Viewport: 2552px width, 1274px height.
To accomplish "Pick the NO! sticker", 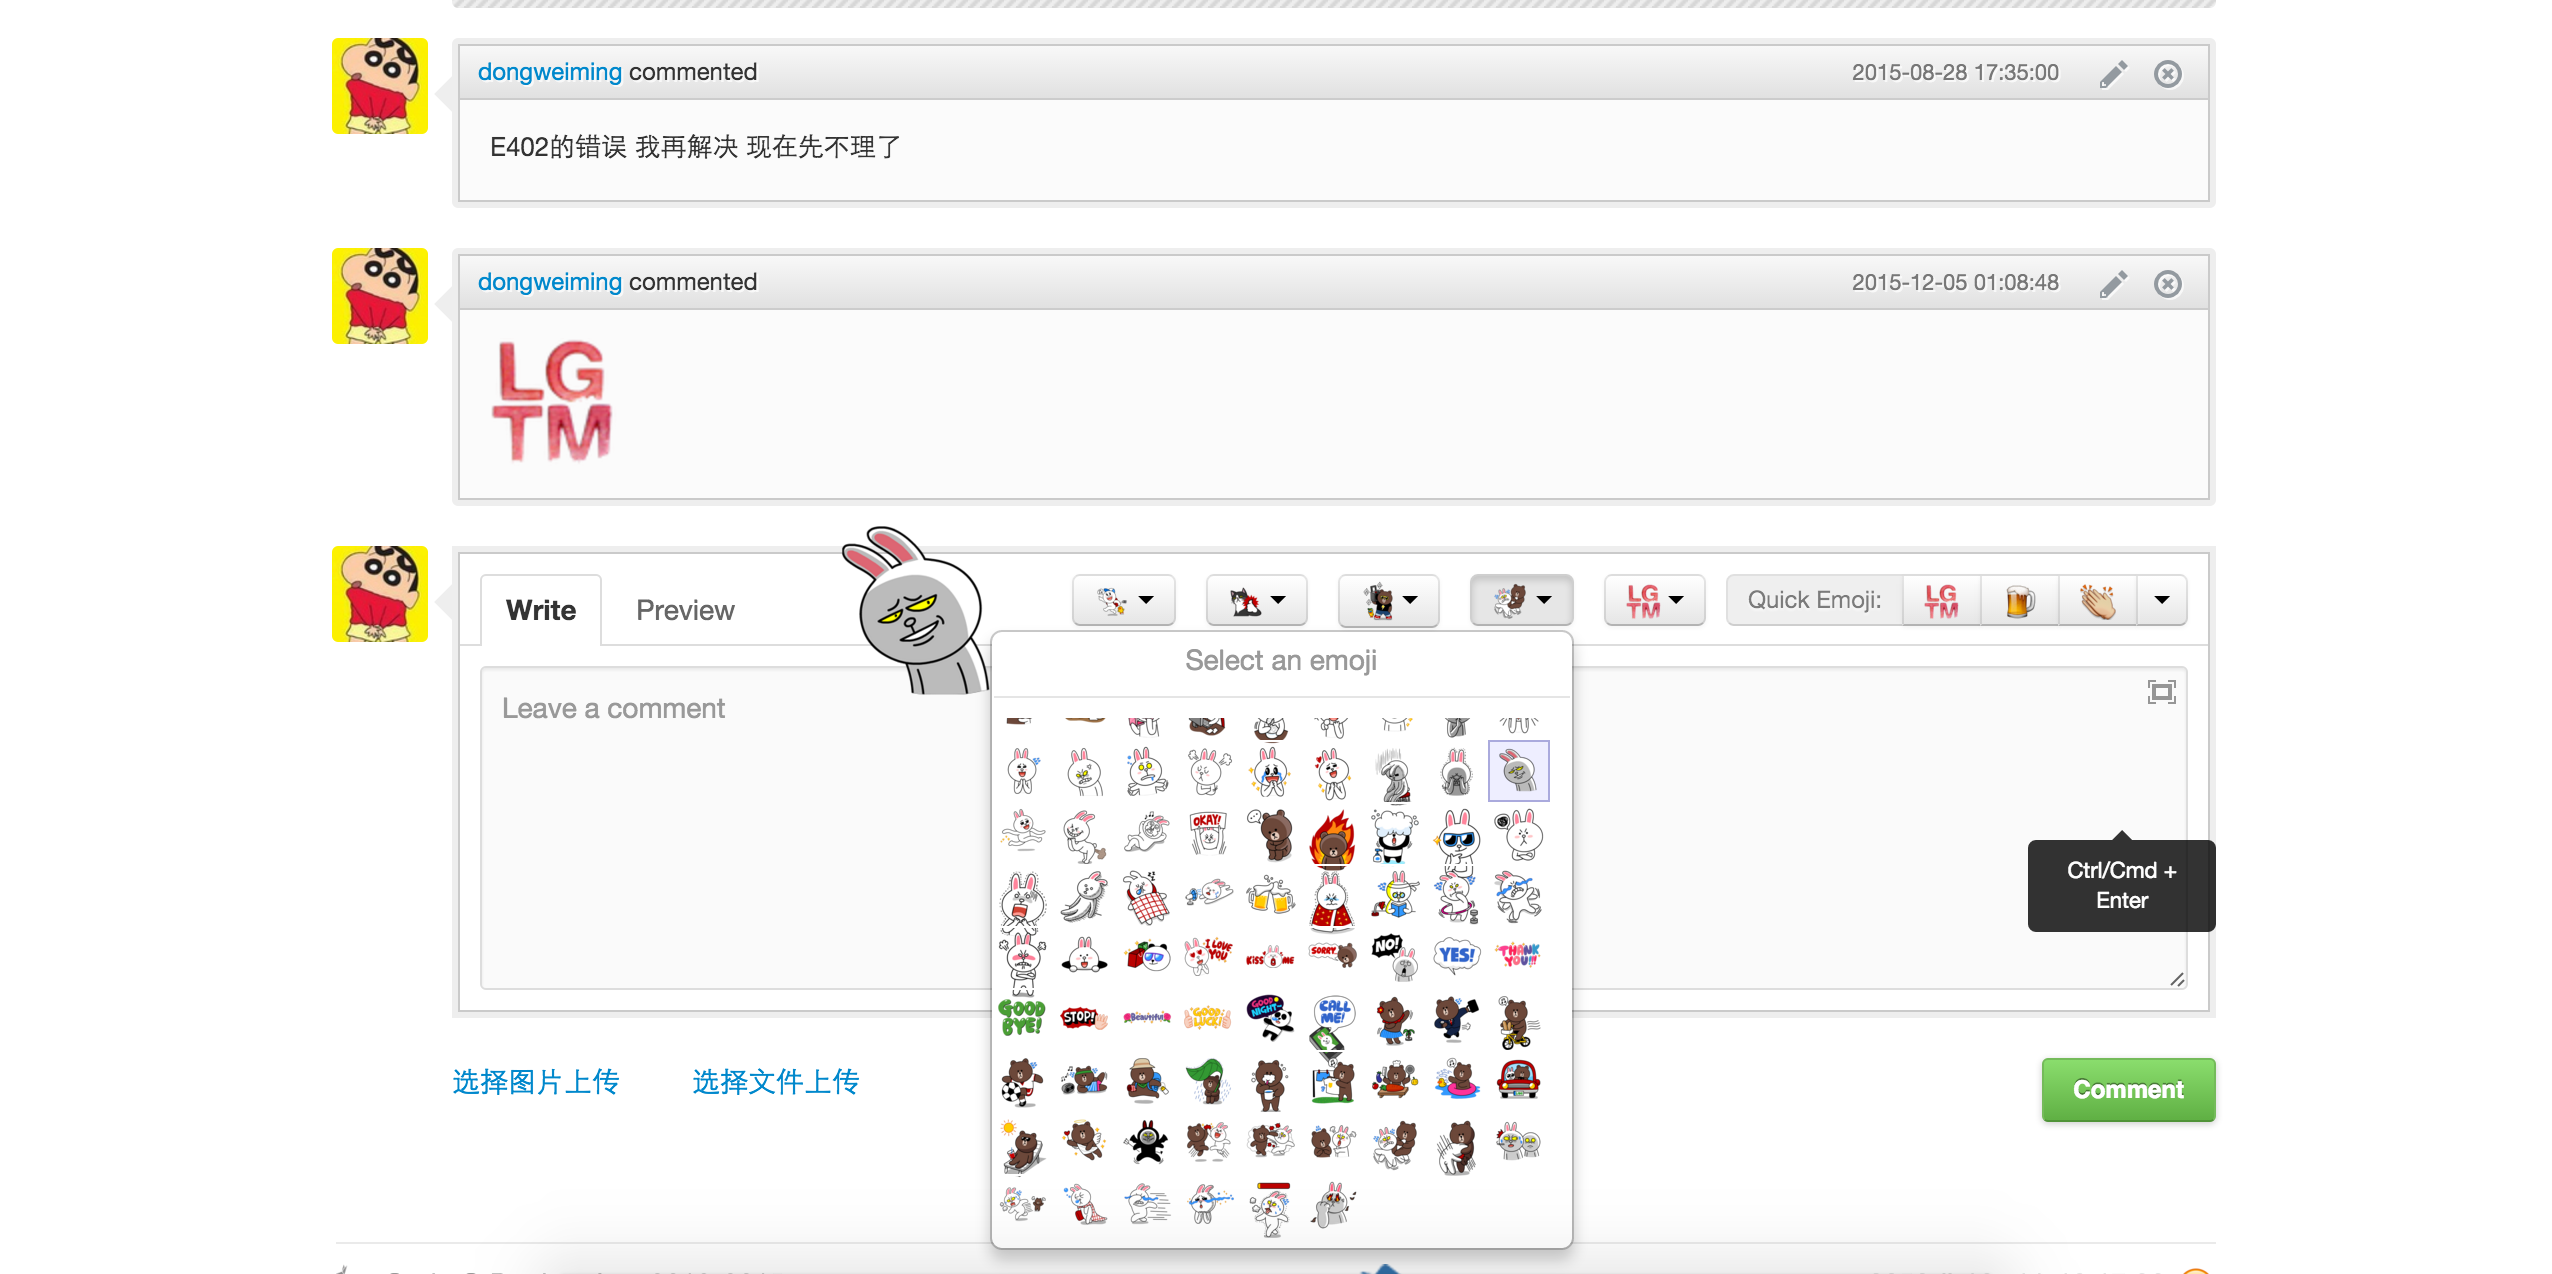I will (1394, 956).
